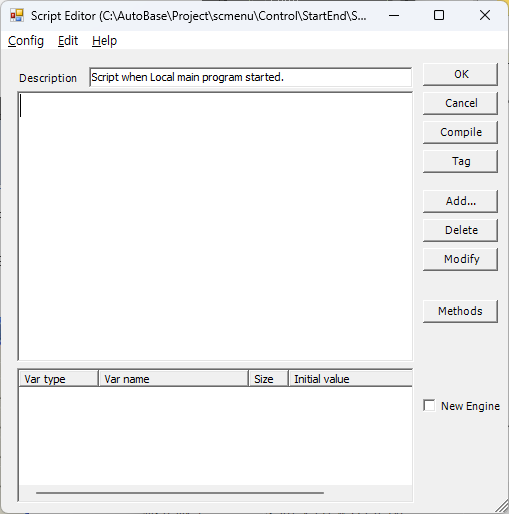The width and height of the screenshot is (509, 514).
Task: Open the Help menu
Action: (104, 41)
